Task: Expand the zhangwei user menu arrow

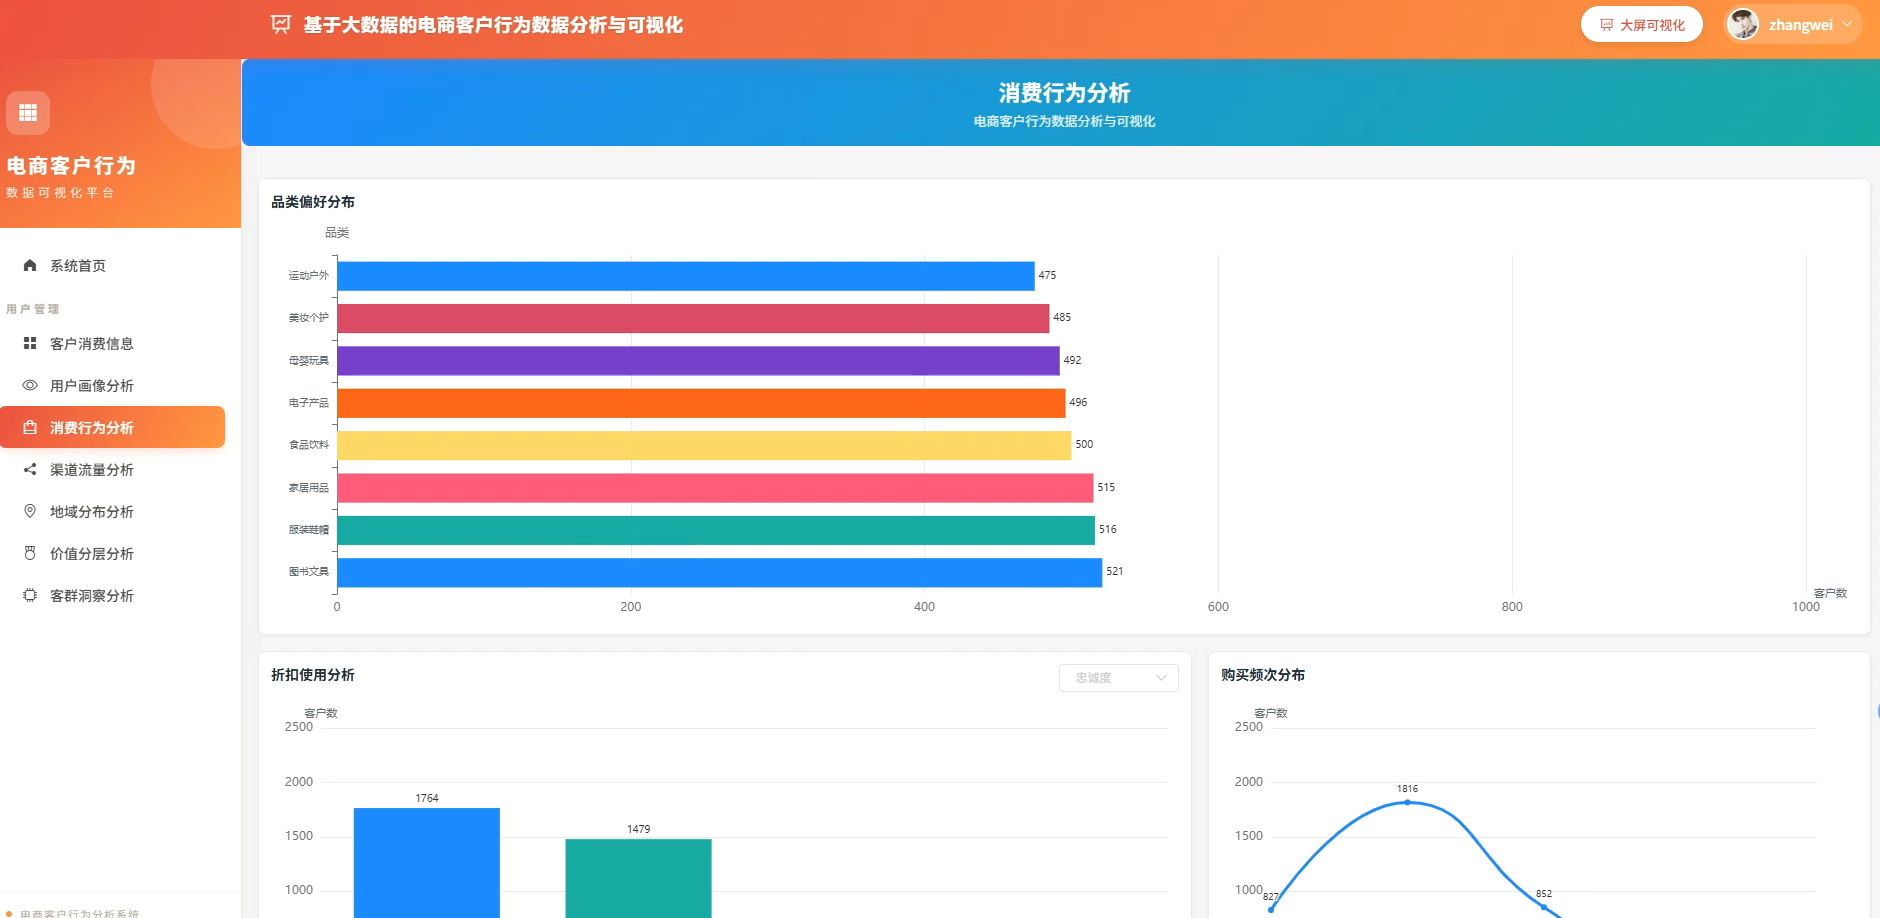Action: click(x=1847, y=24)
